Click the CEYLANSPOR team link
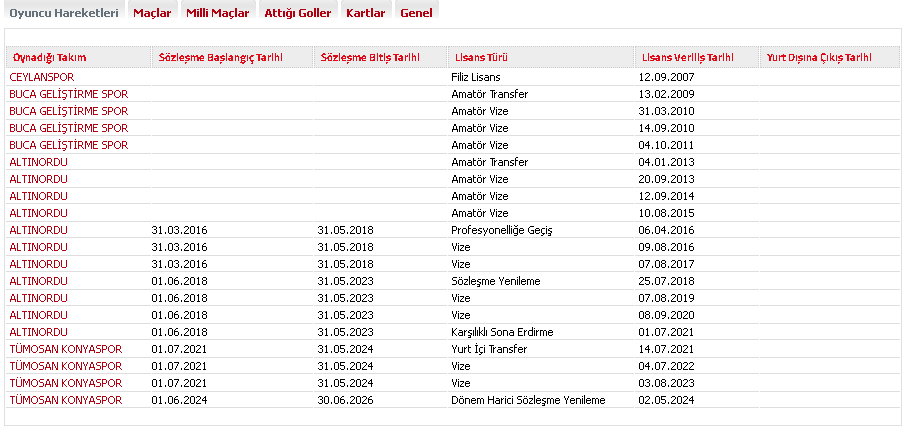Screen dimensions: 906x434 [41, 76]
